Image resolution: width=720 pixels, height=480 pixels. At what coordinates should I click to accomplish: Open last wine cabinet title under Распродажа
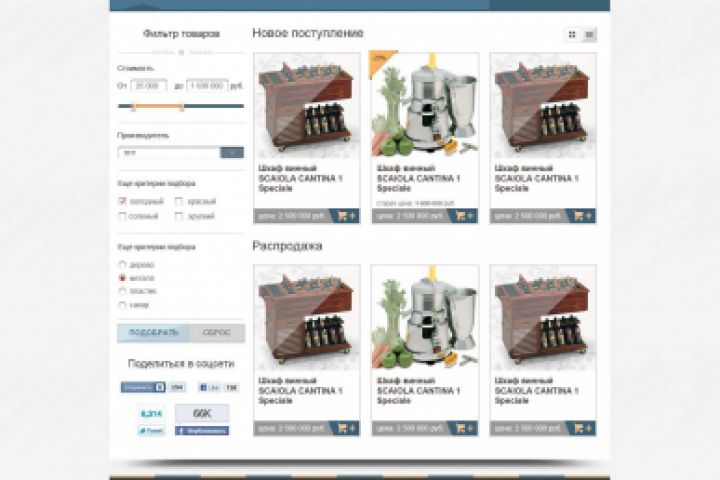pos(536,390)
